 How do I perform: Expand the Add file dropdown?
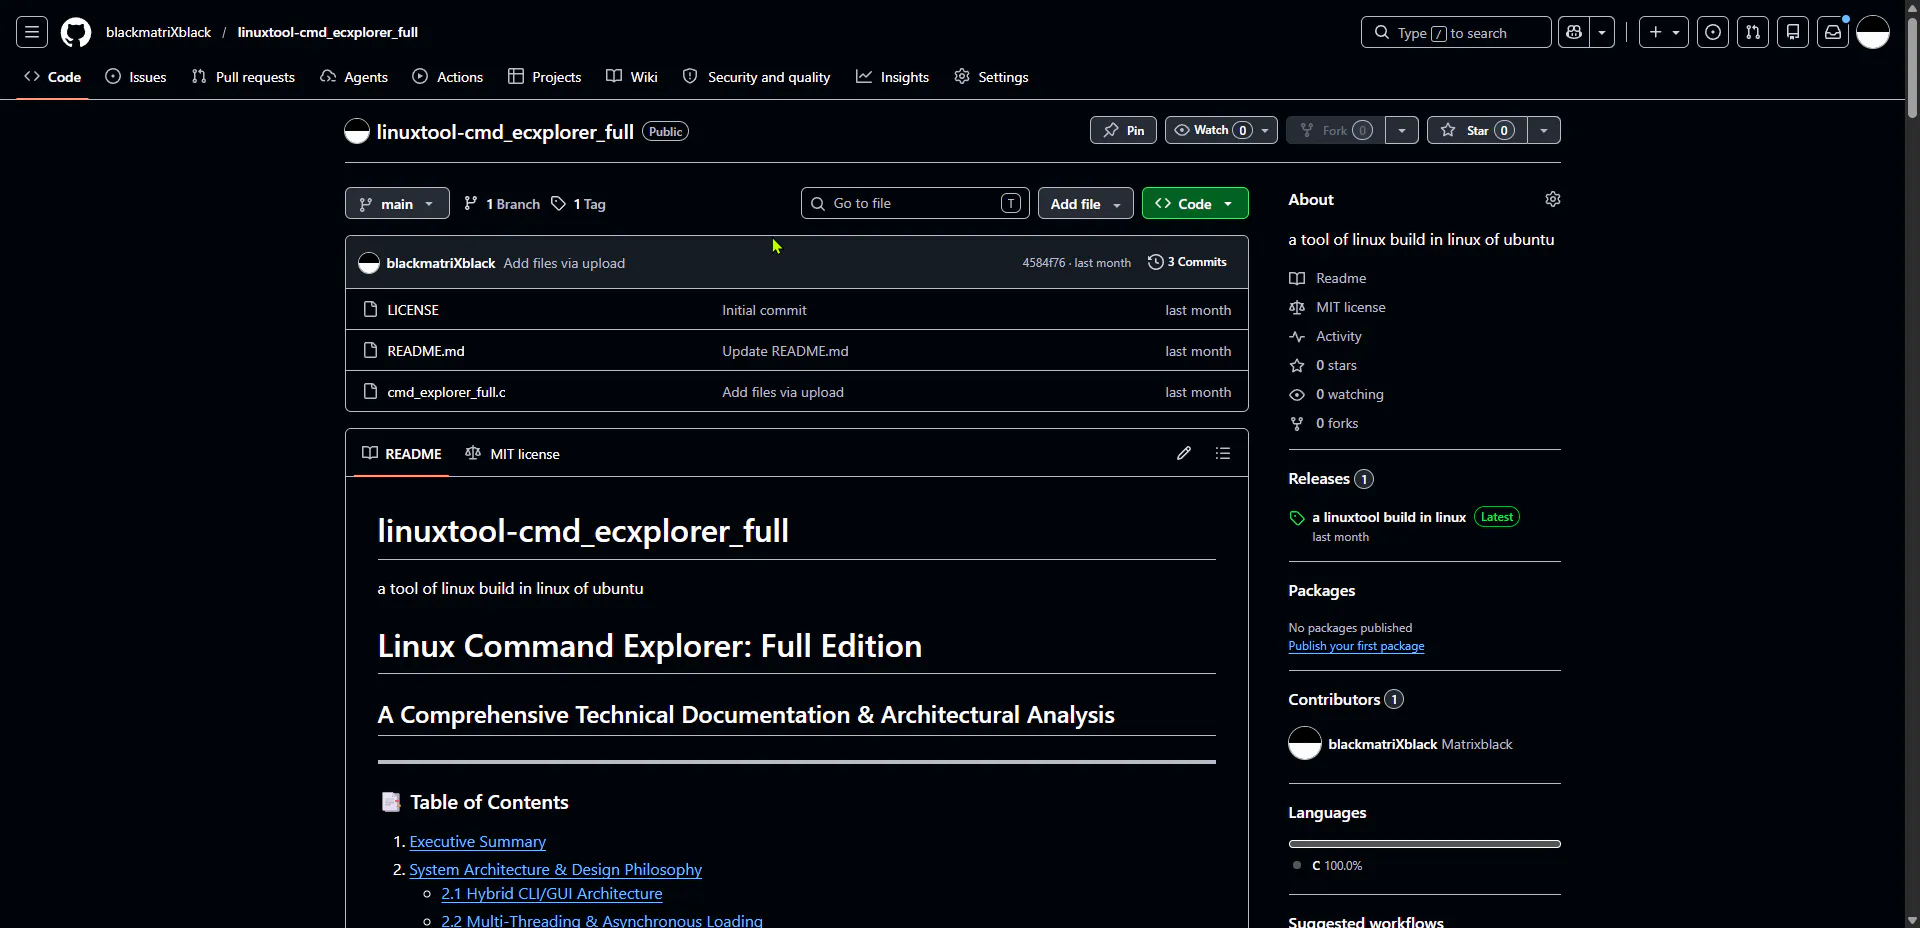1086,203
